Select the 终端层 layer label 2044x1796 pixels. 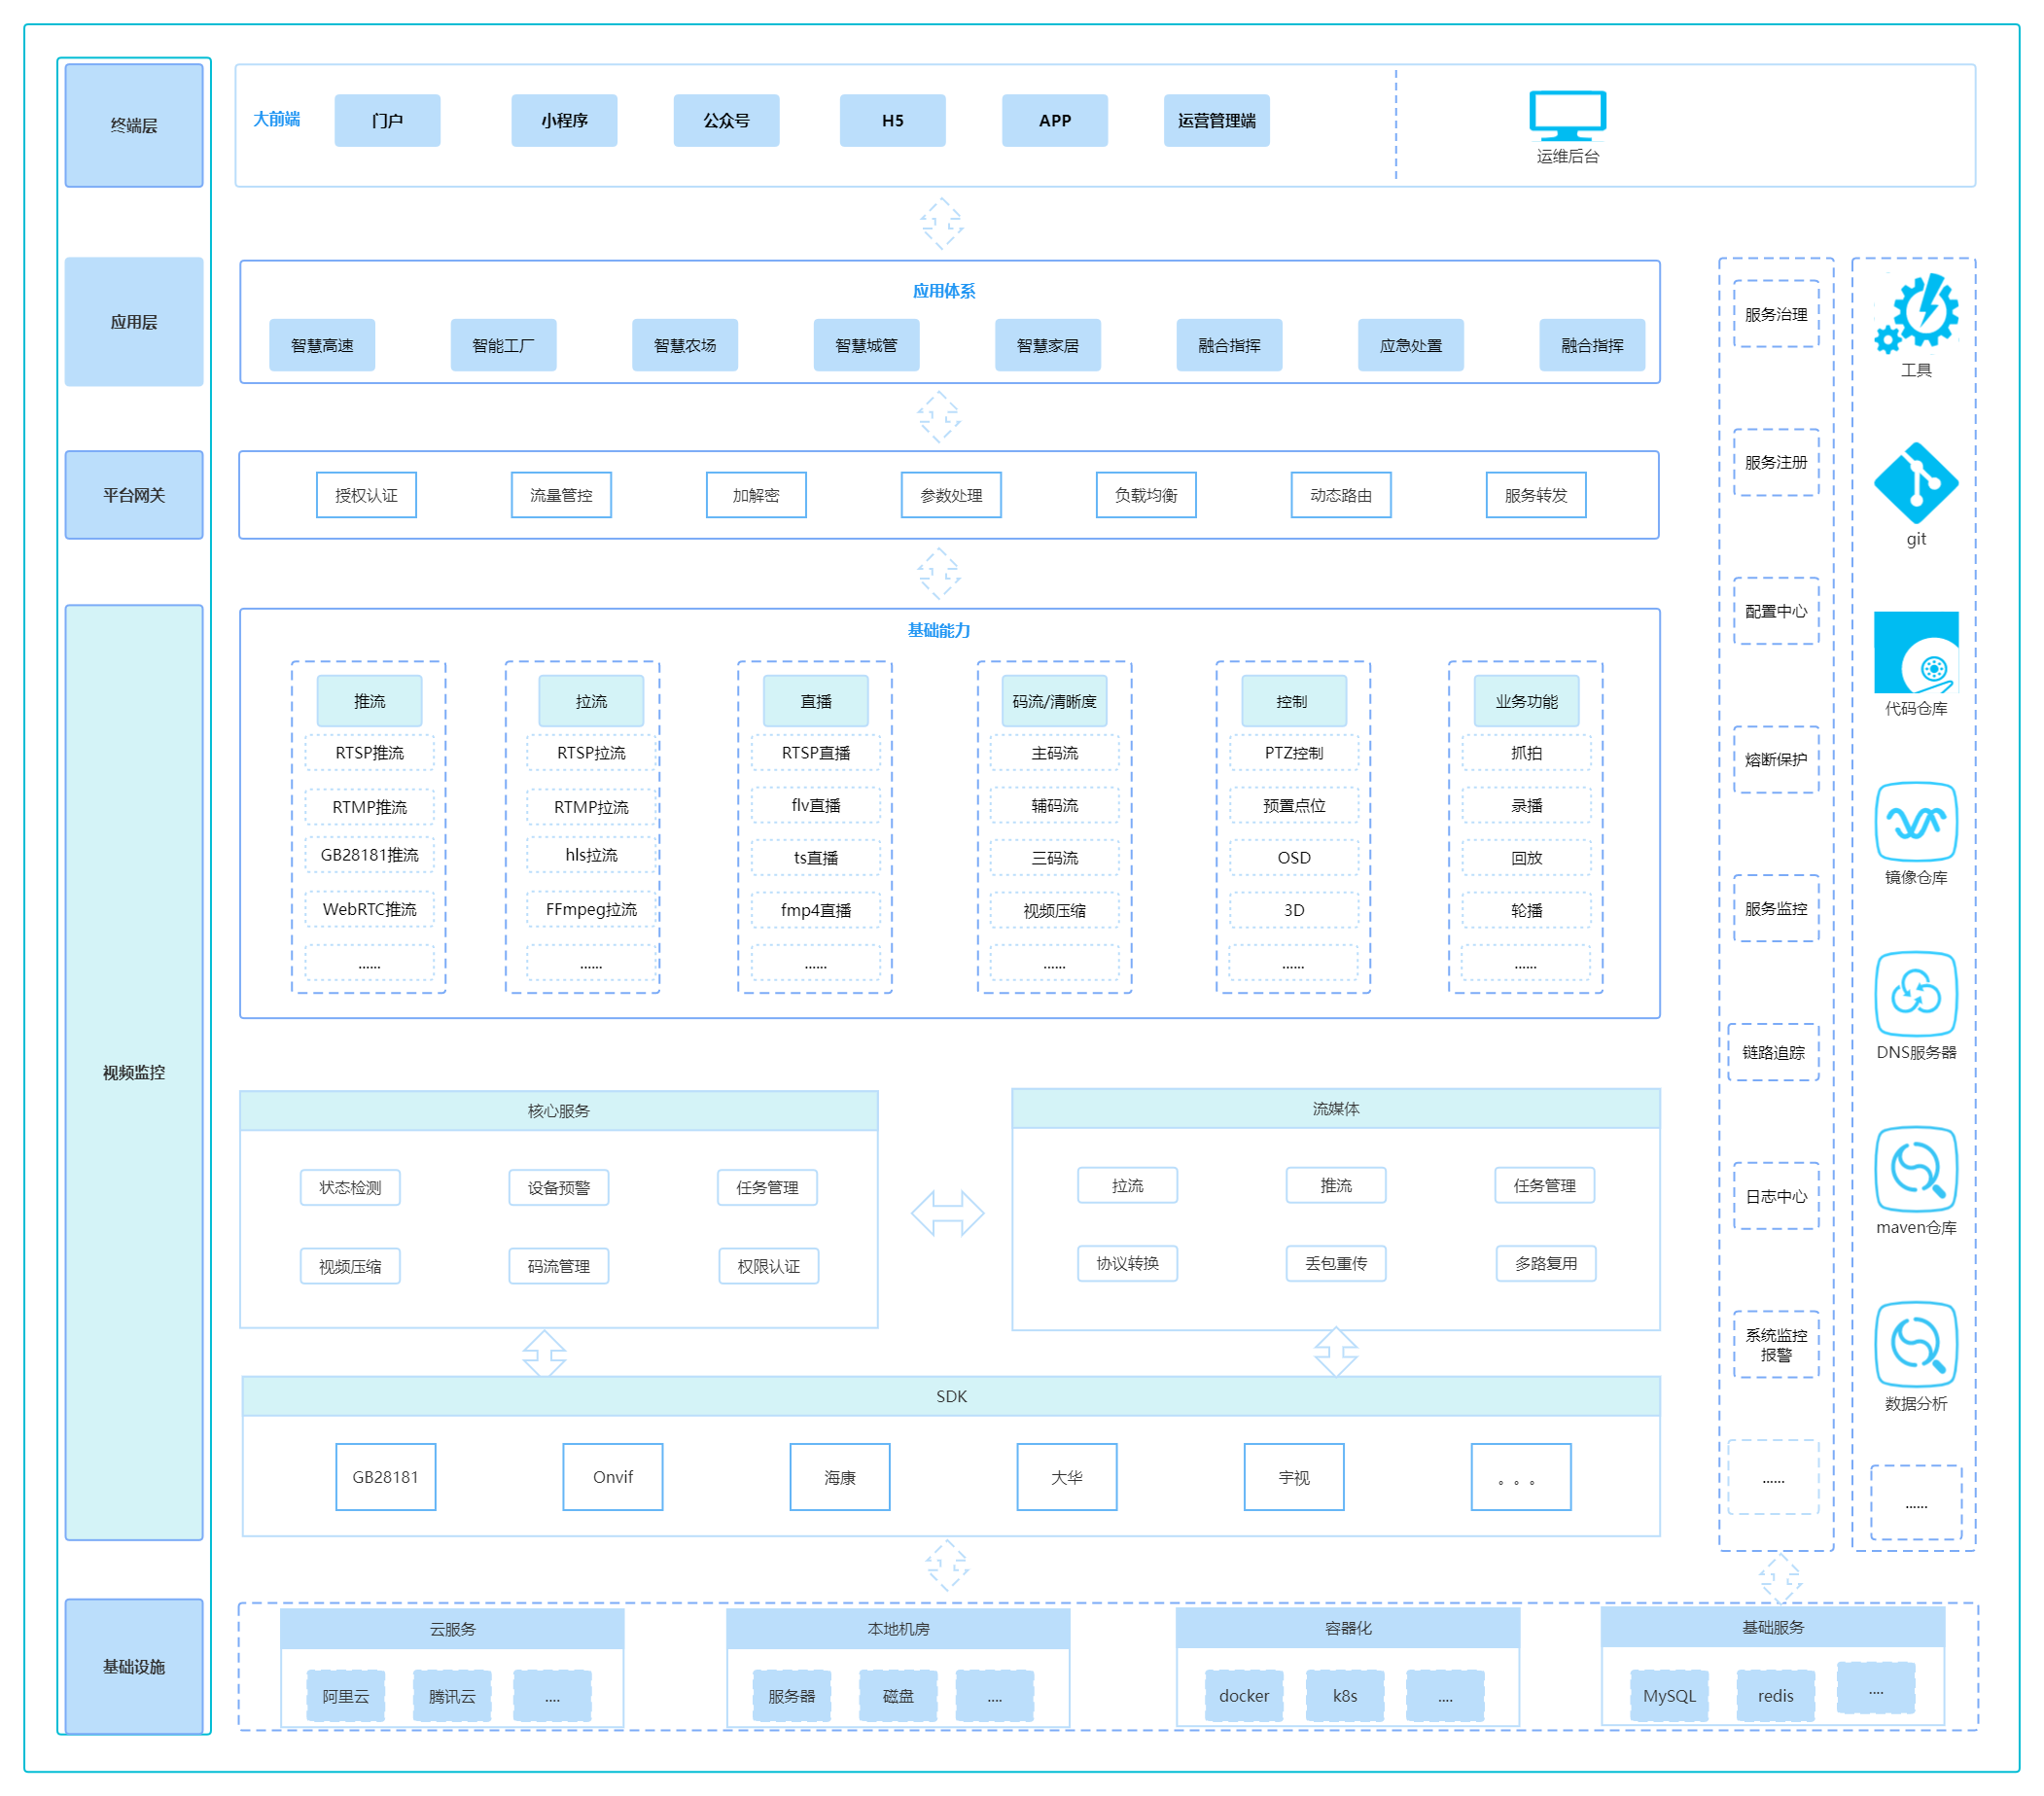(x=134, y=125)
